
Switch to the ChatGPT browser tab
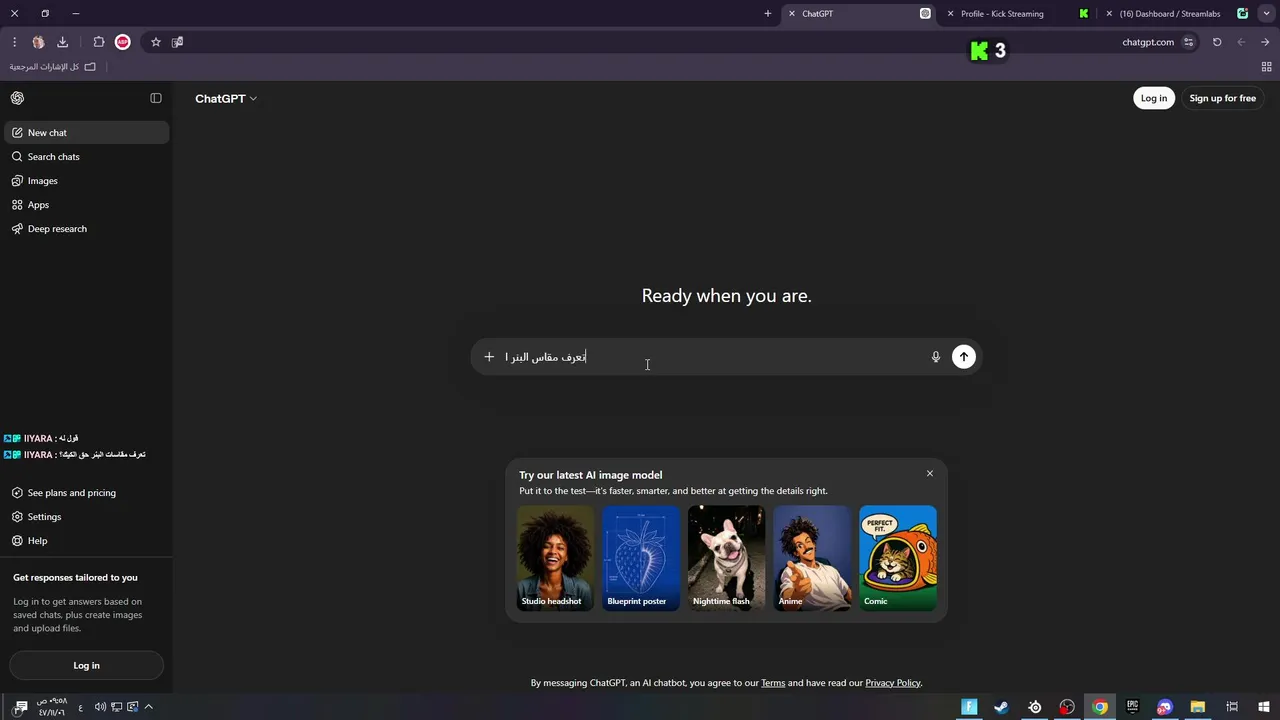[x=860, y=14]
